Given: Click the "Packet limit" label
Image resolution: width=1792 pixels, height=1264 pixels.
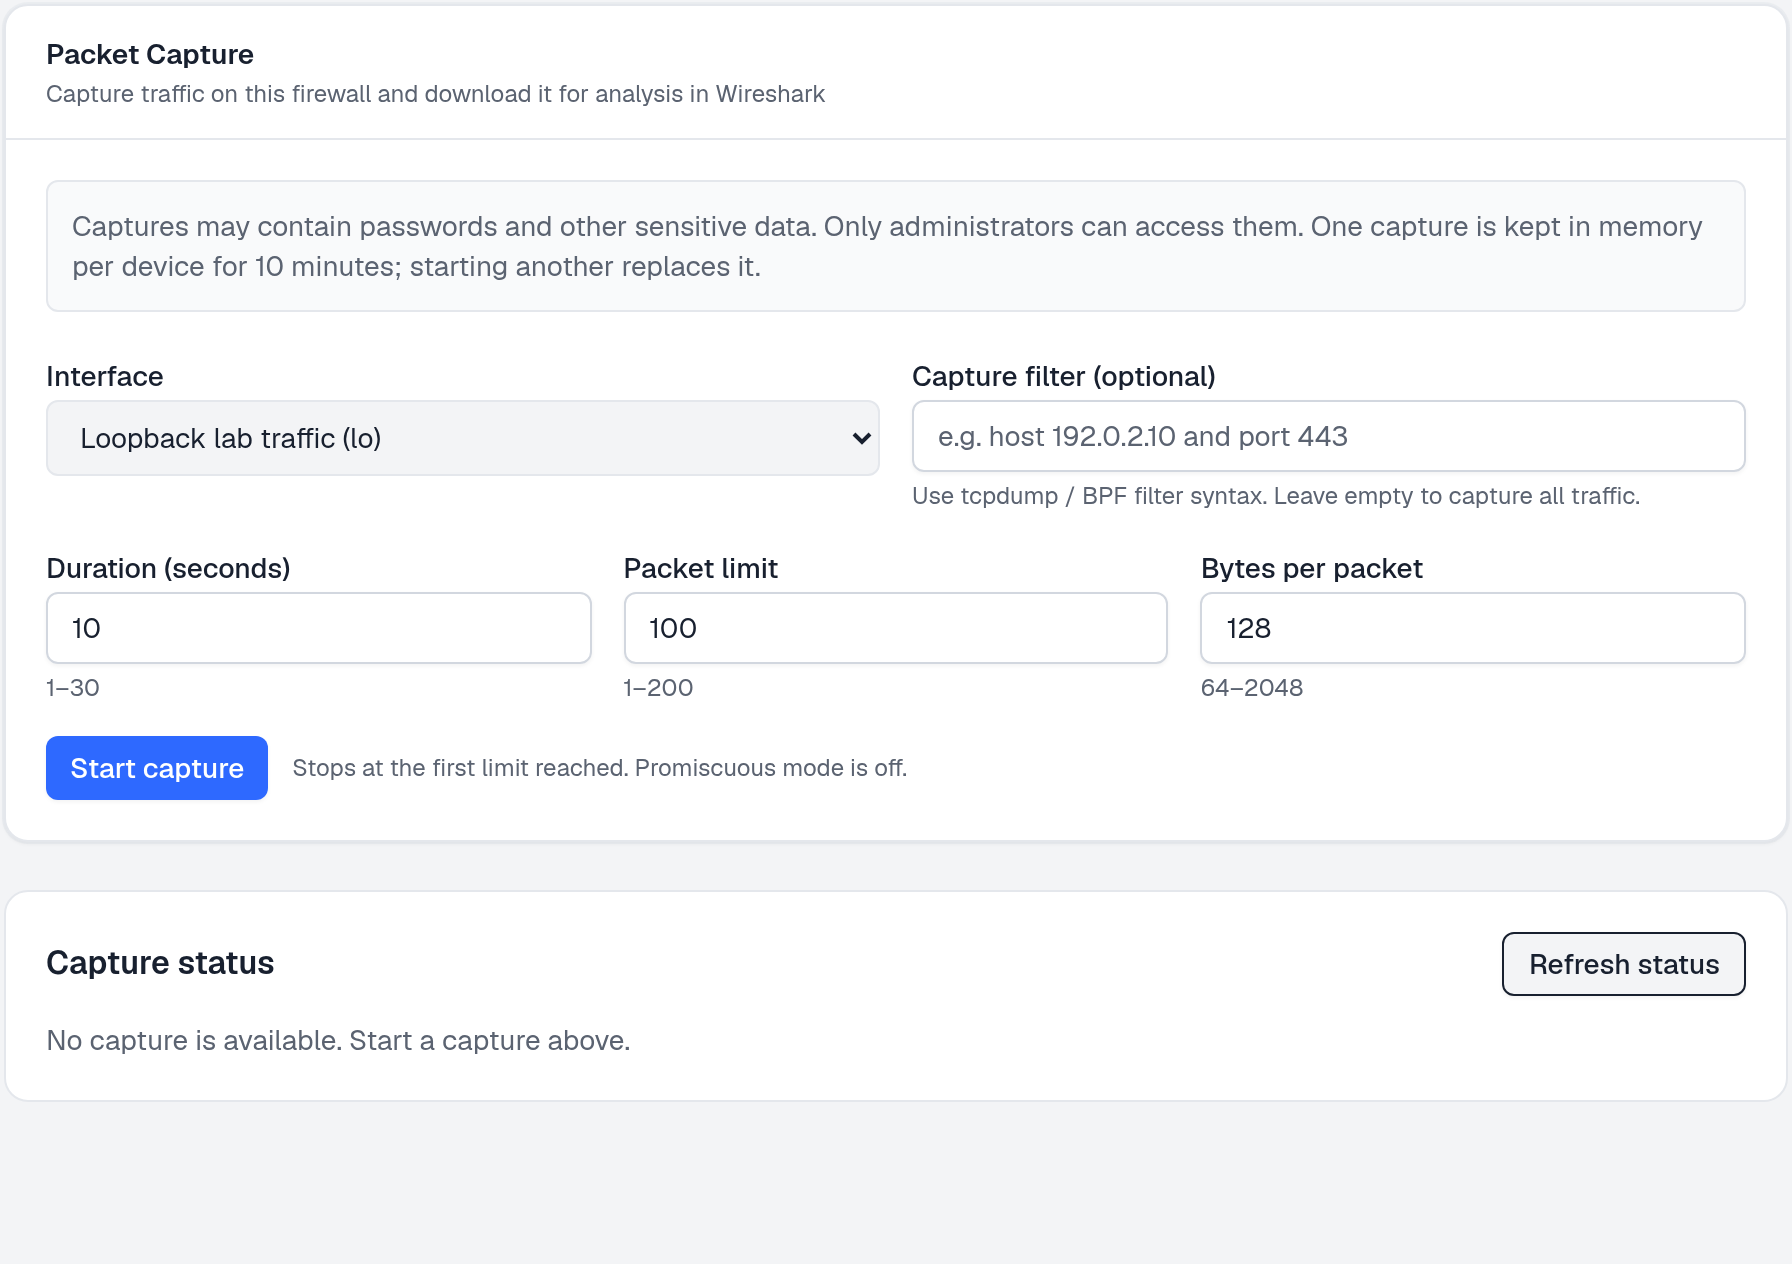Looking at the screenshot, I should pos(701,569).
